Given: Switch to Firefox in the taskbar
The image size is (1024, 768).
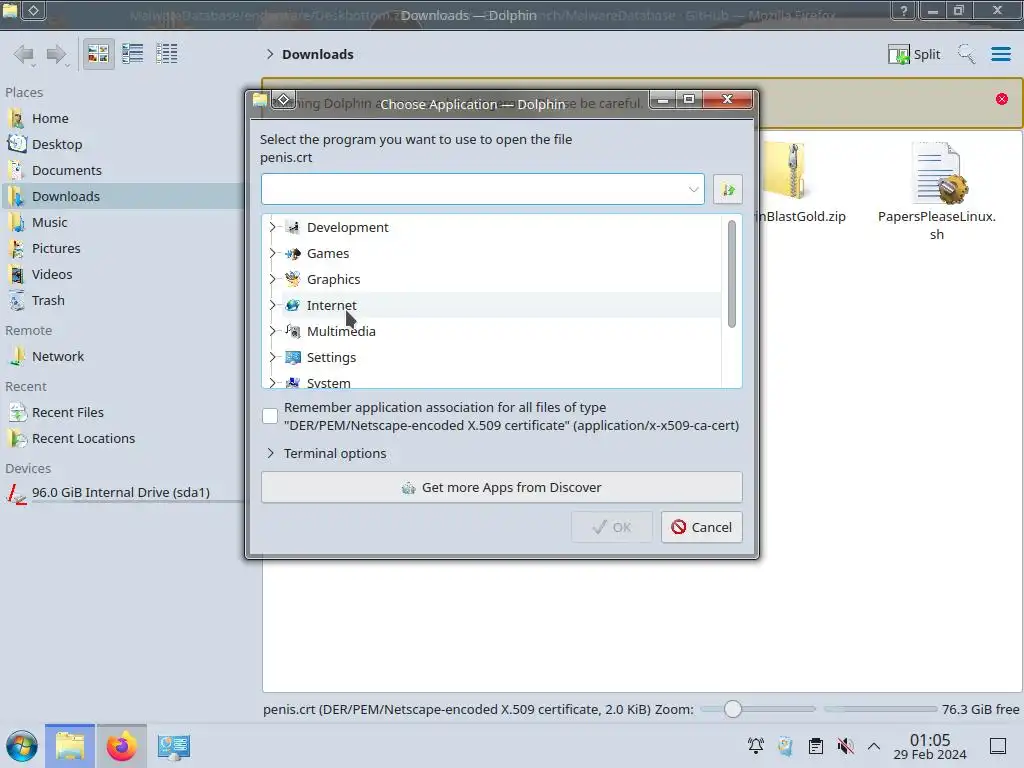Looking at the screenshot, I should click(121, 746).
